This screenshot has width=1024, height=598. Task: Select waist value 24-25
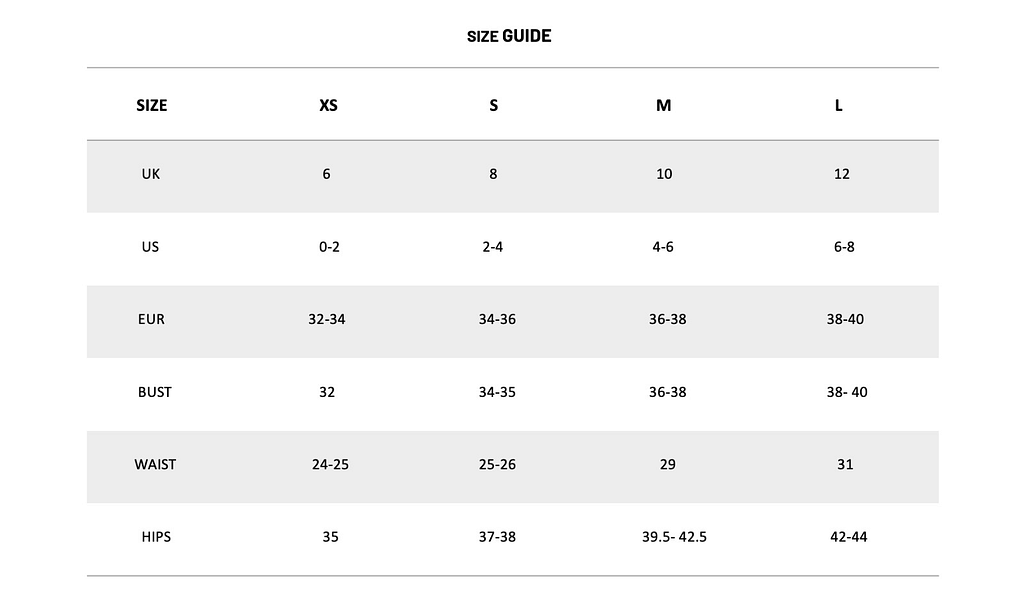point(330,464)
